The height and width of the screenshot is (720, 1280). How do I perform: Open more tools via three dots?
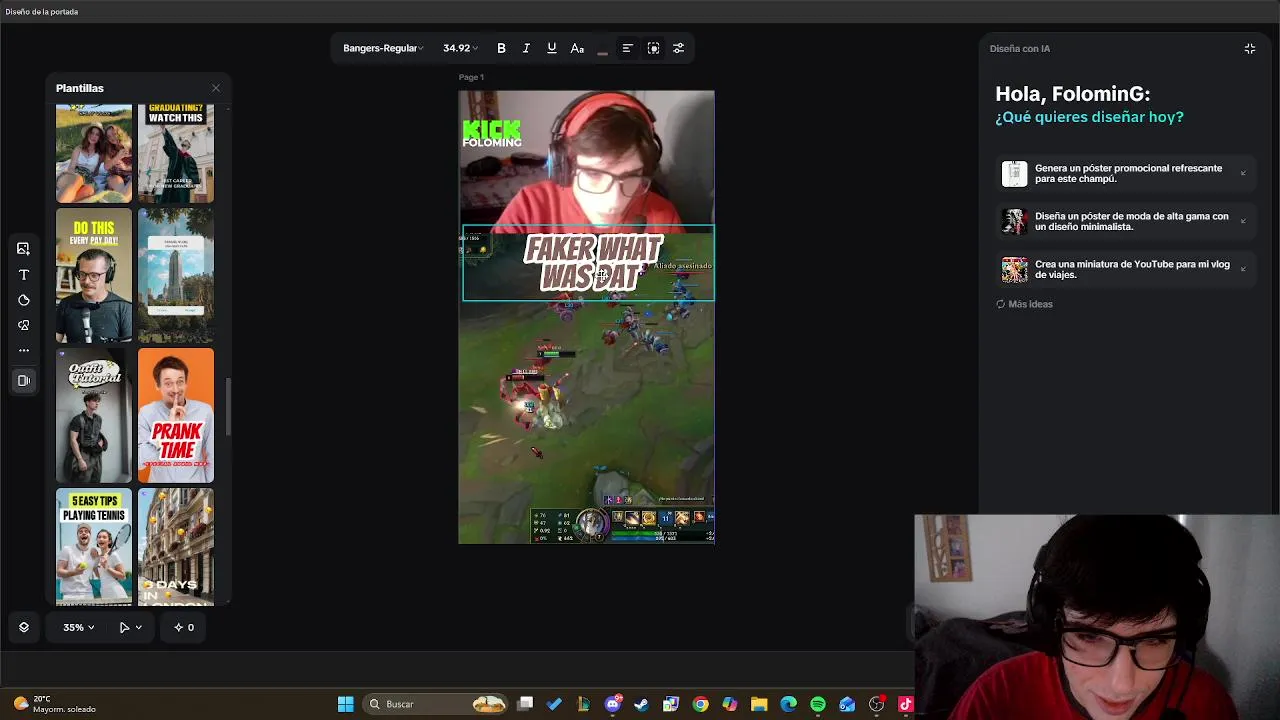24,350
